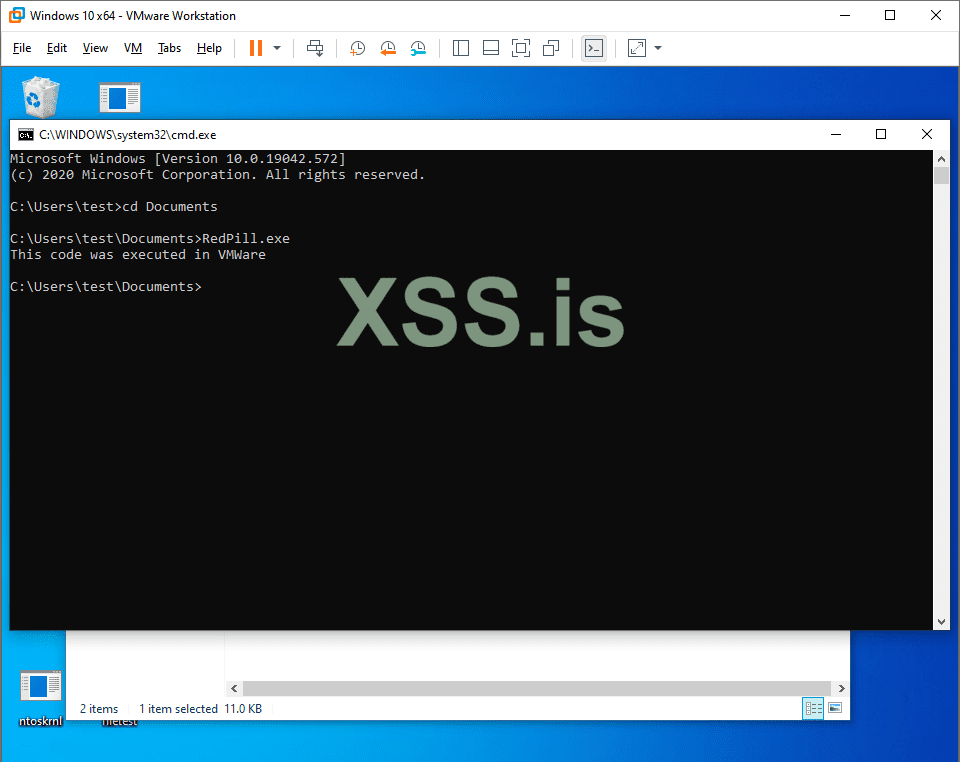The image size is (960, 762).
Task: Maximize the VMware Workstation window
Action: click(890, 15)
